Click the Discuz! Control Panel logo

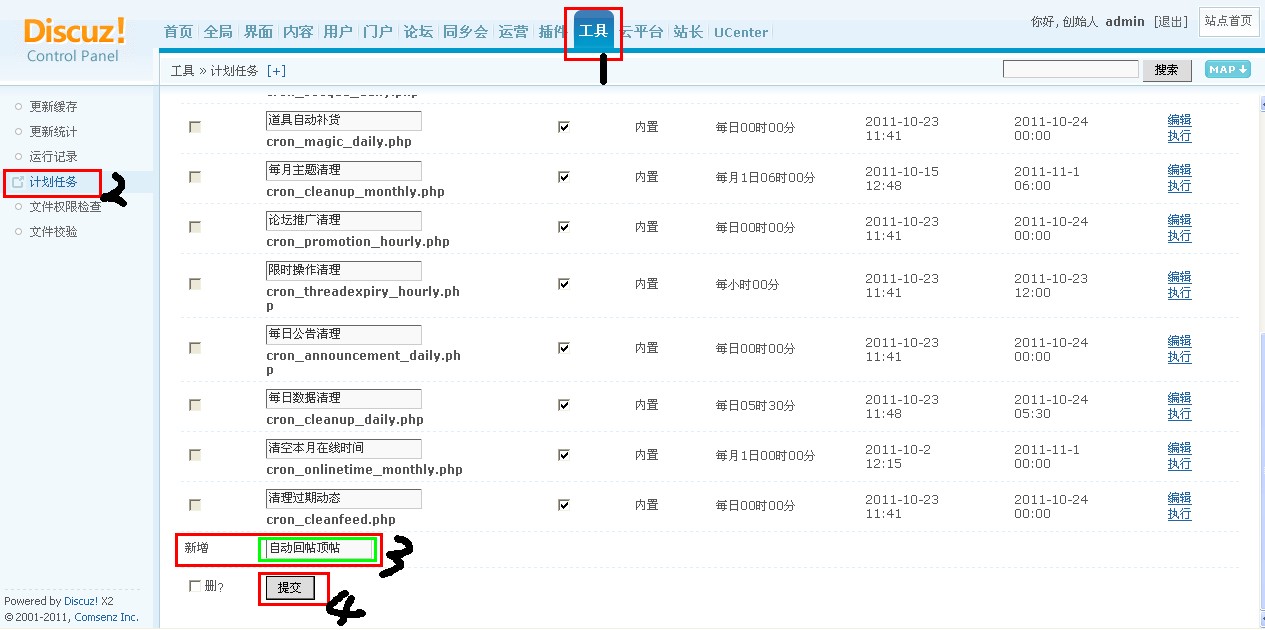pos(75,40)
